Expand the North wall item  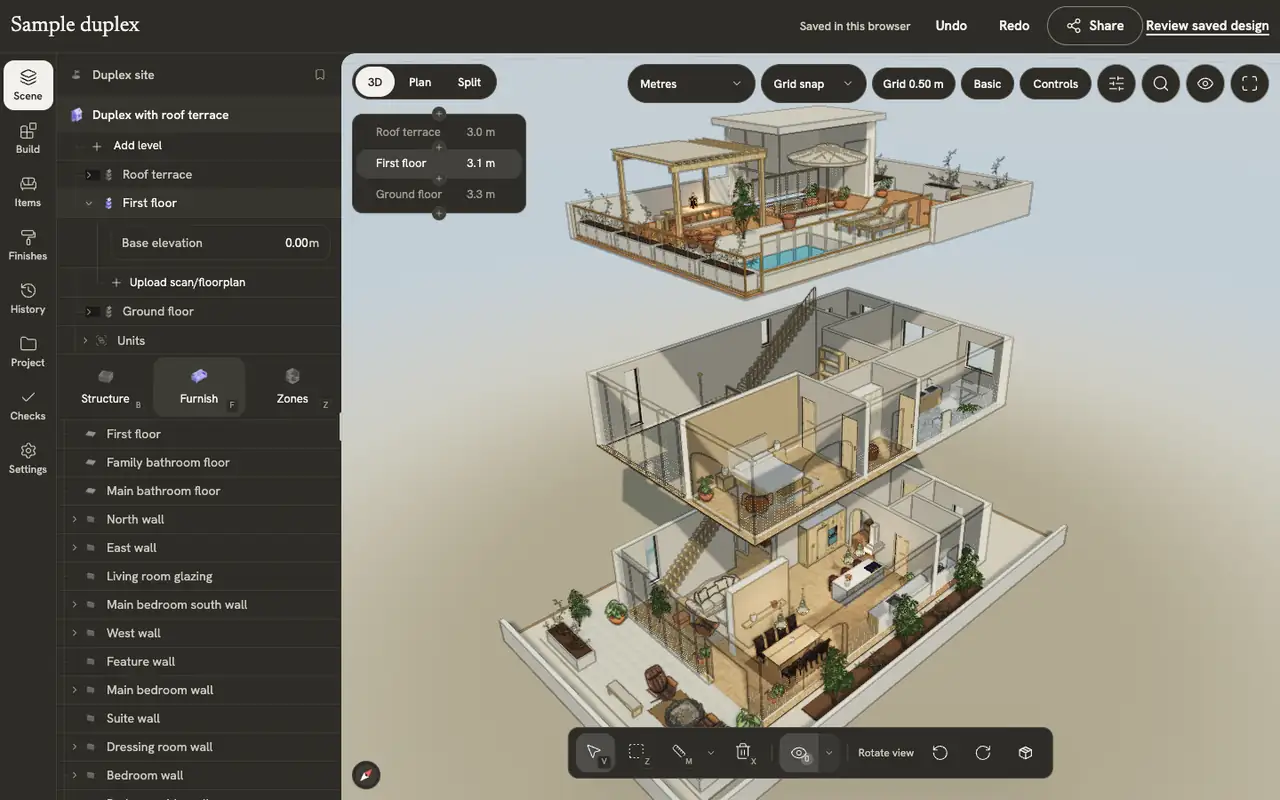click(x=74, y=520)
